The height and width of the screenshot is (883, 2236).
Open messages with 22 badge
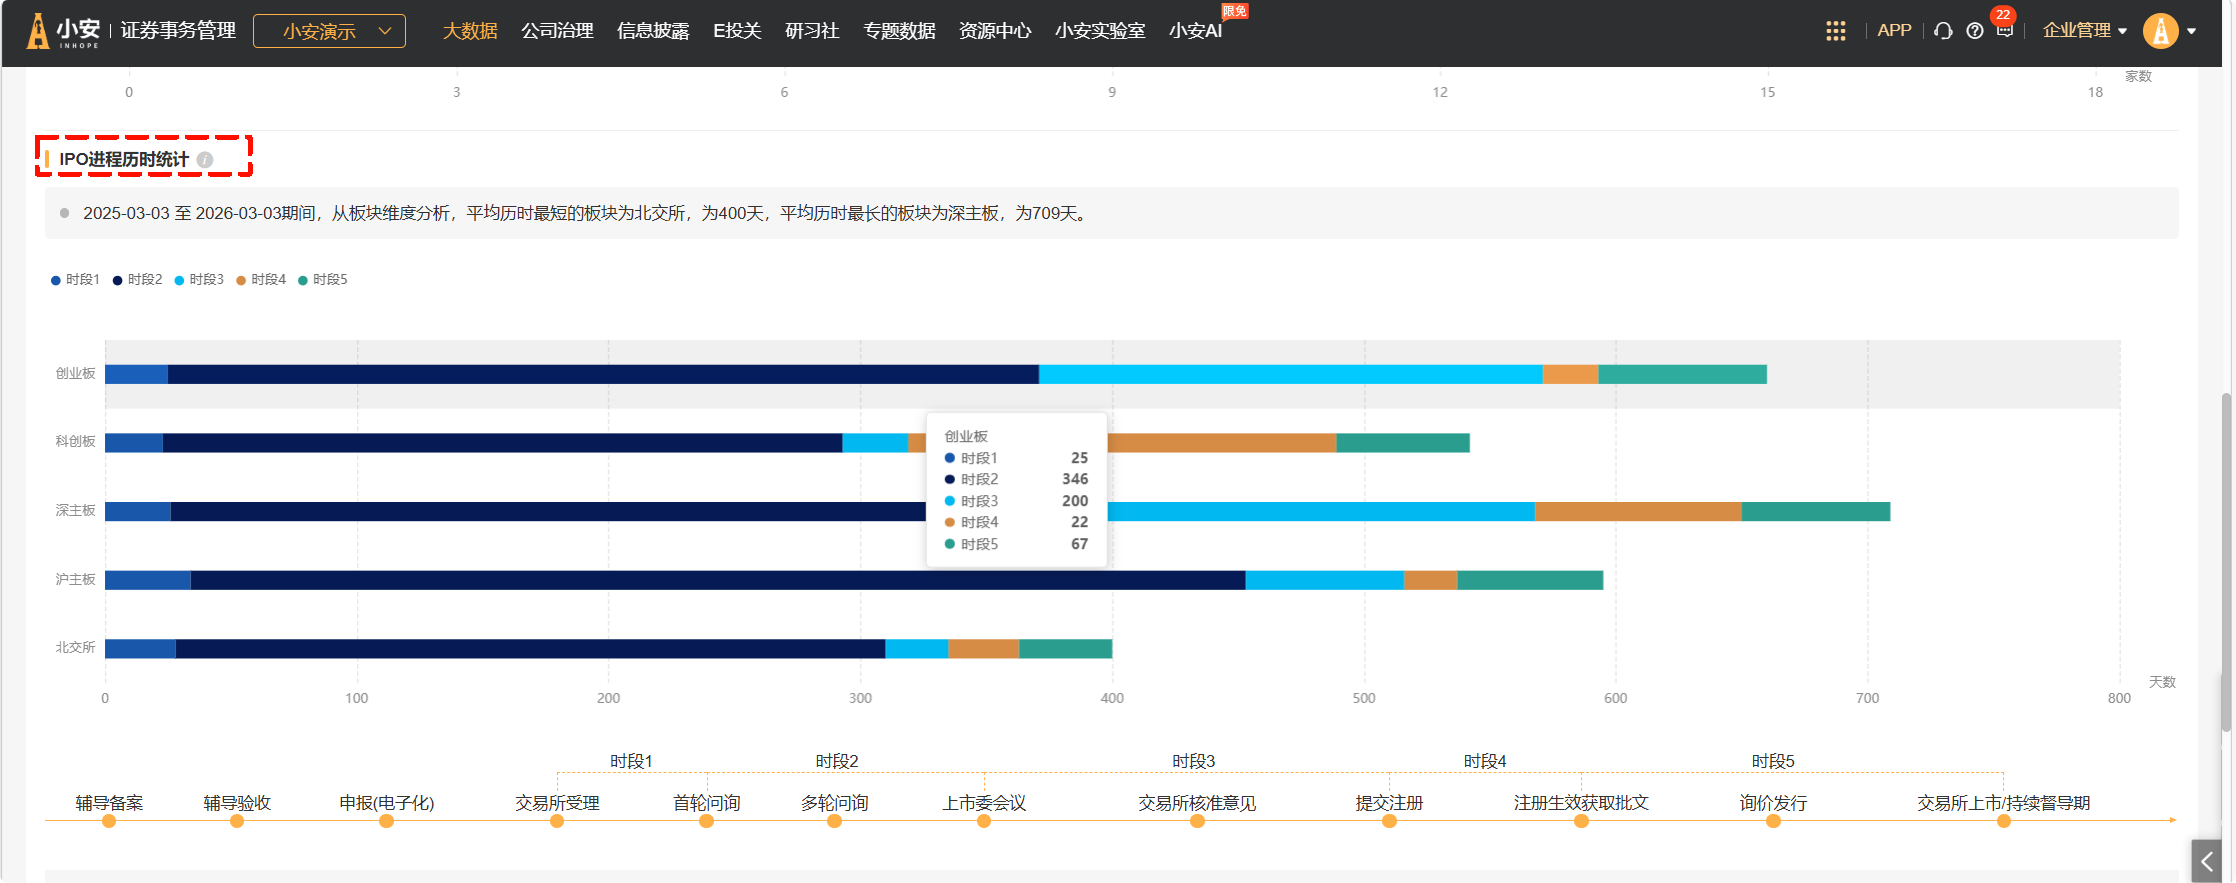coord(2004,30)
